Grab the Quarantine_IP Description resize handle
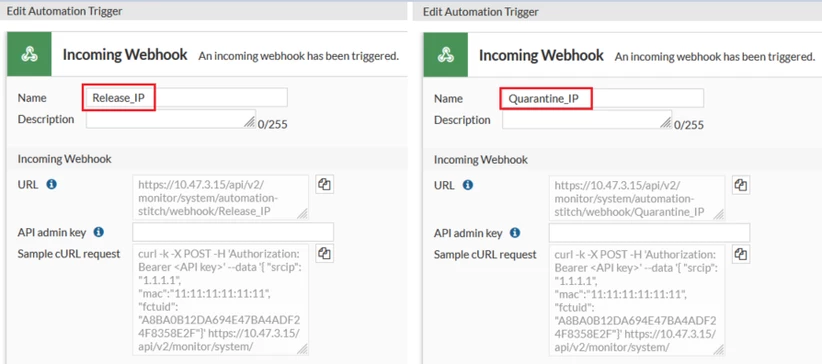 pos(665,123)
